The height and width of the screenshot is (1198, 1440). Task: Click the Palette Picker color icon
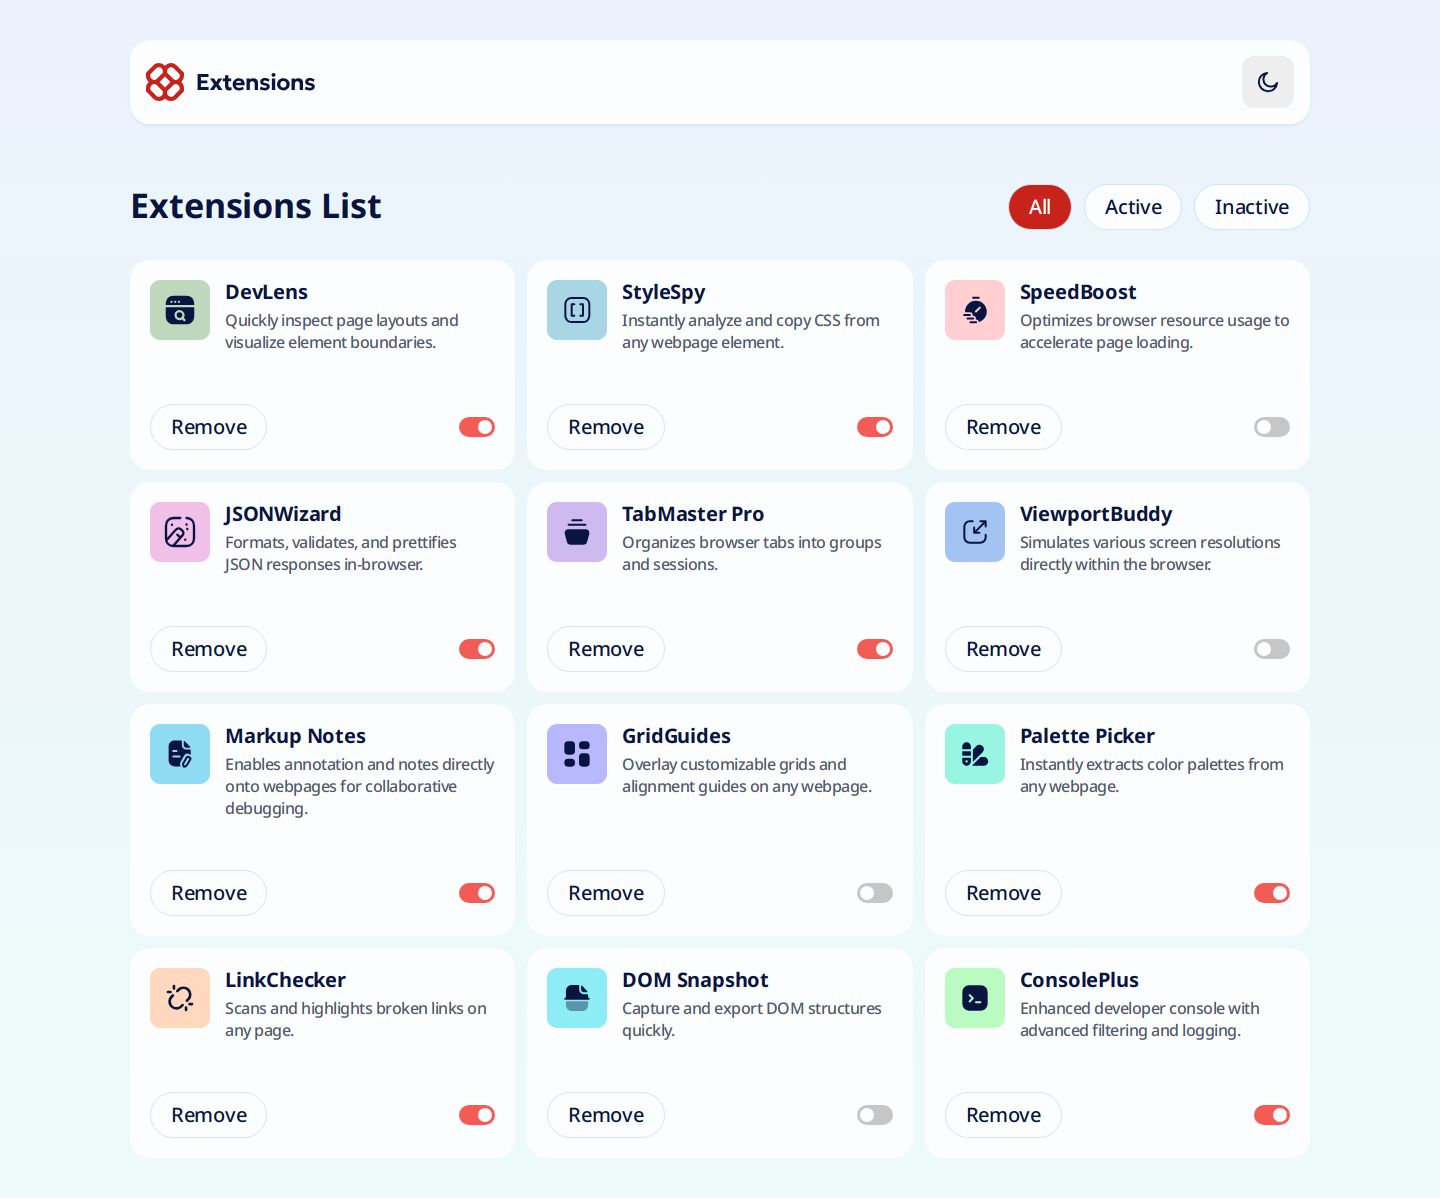(x=975, y=754)
